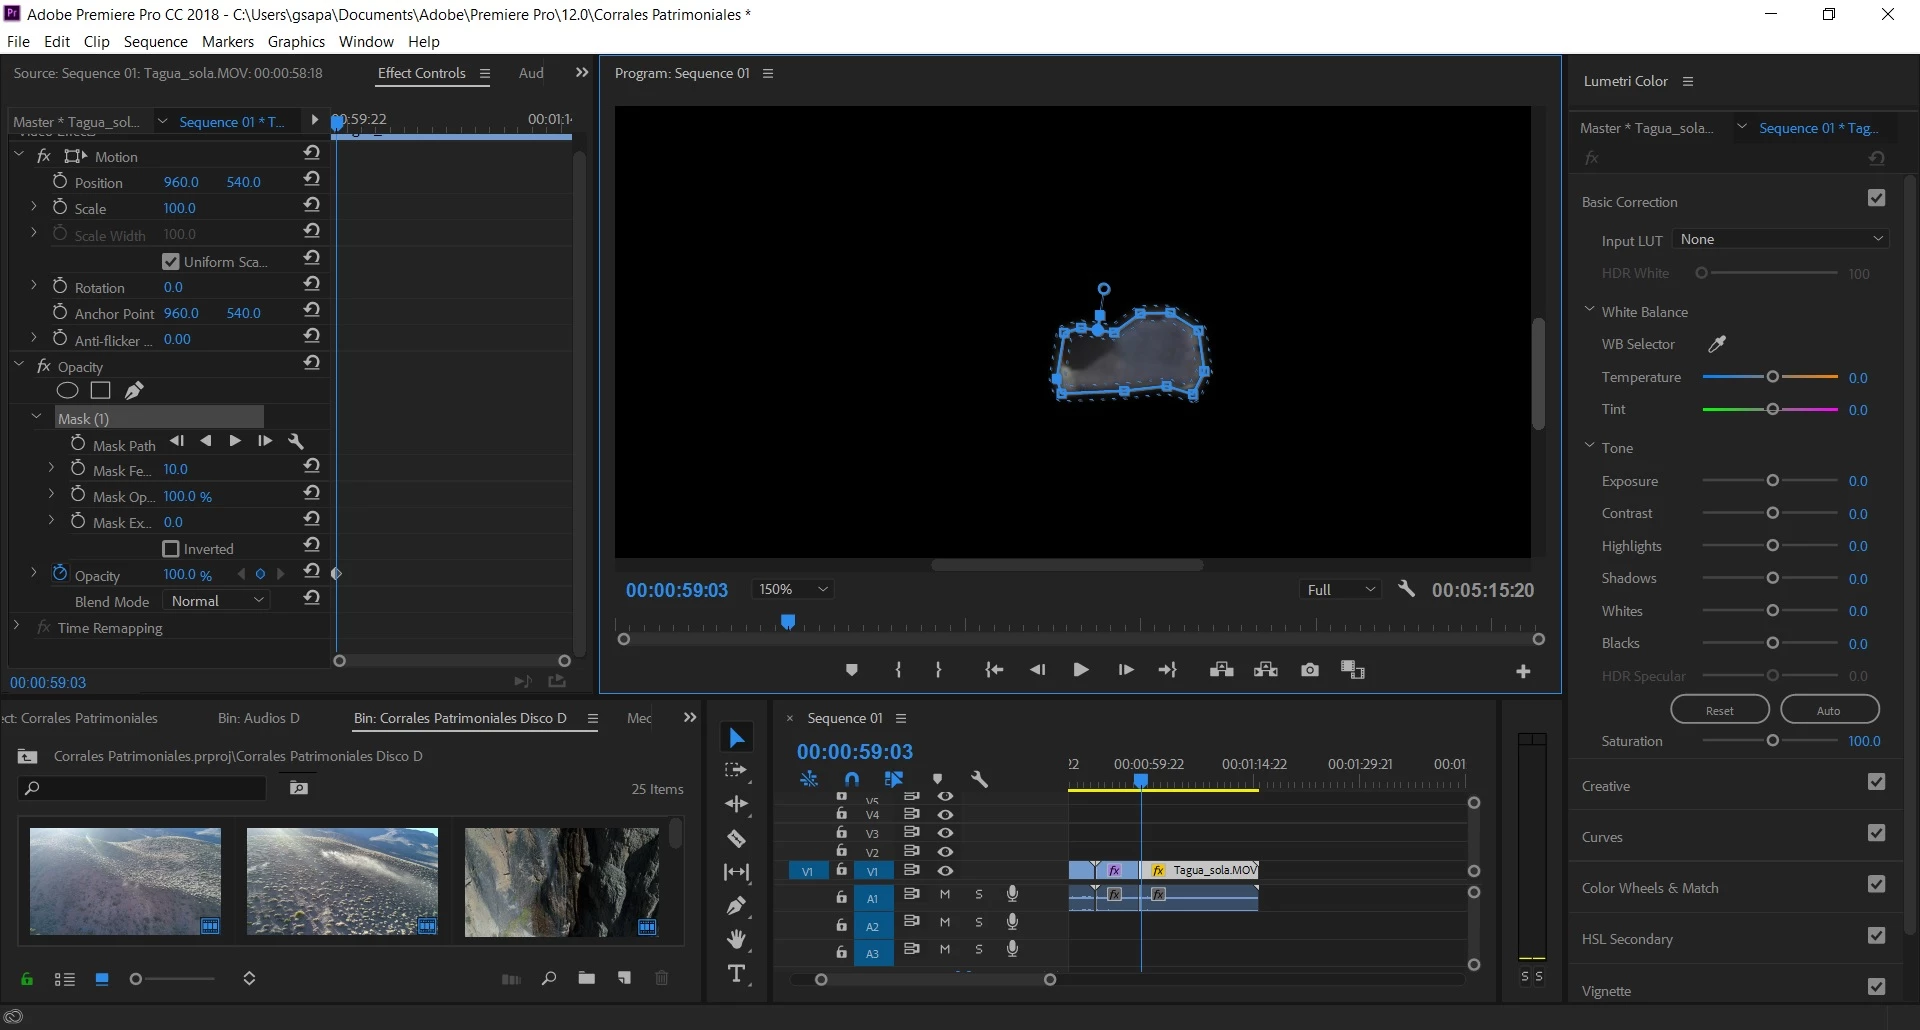The width and height of the screenshot is (1920, 1030).
Task: Click the Auto button in Lumetri Color
Action: point(1828,710)
